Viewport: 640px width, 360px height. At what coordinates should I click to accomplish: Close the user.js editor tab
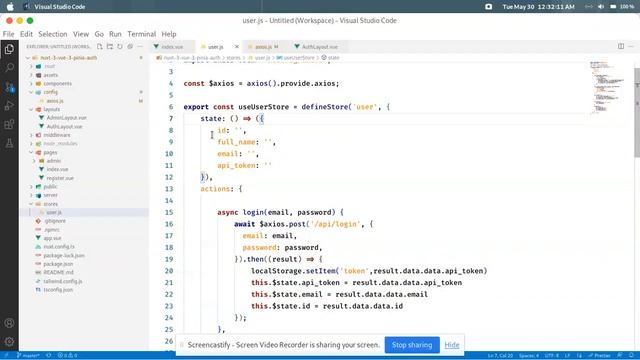coord(236,47)
